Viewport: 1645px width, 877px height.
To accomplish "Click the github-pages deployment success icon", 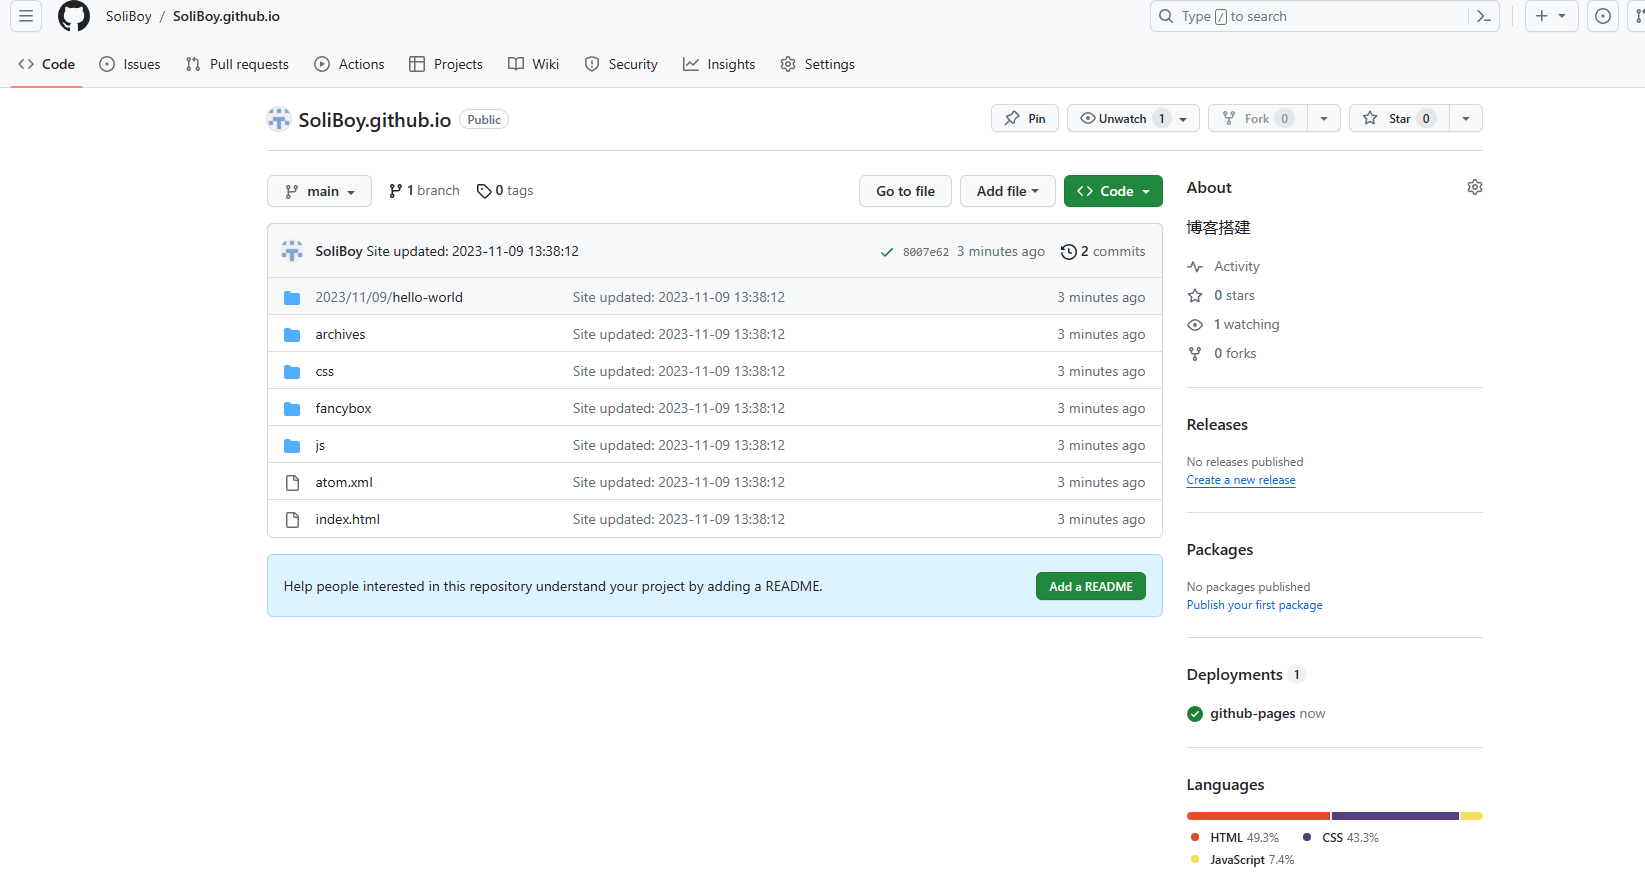I will 1195,714.
